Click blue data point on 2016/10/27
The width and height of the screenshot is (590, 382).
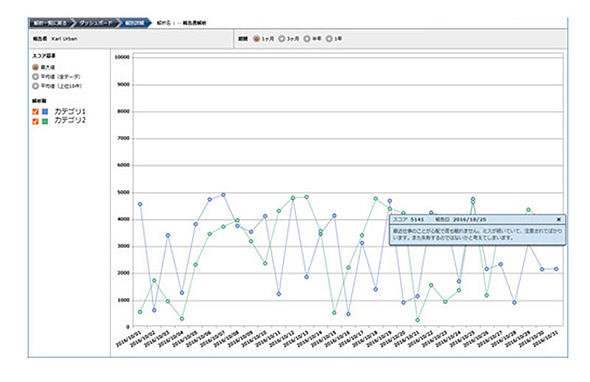click(x=501, y=264)
